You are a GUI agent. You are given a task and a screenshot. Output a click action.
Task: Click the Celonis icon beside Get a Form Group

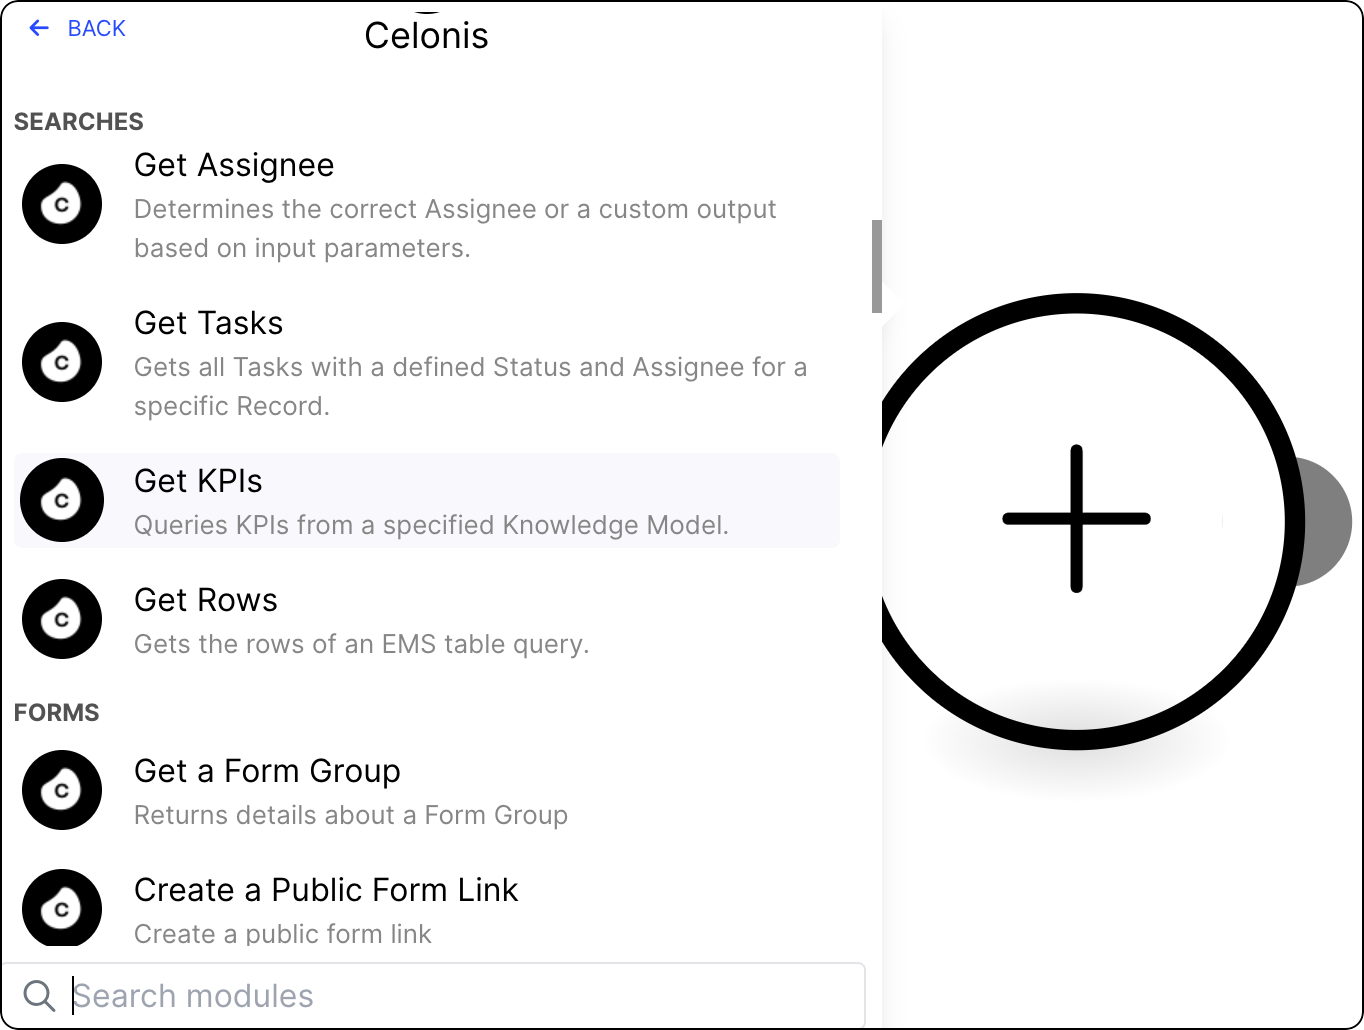[x=62, y=790]
